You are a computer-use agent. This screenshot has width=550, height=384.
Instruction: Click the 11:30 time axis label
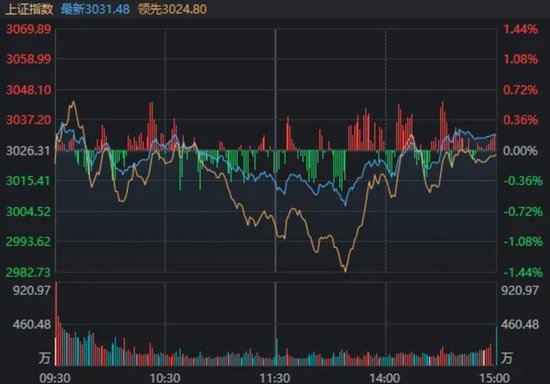pyautogui.click(x=275, y=378)
